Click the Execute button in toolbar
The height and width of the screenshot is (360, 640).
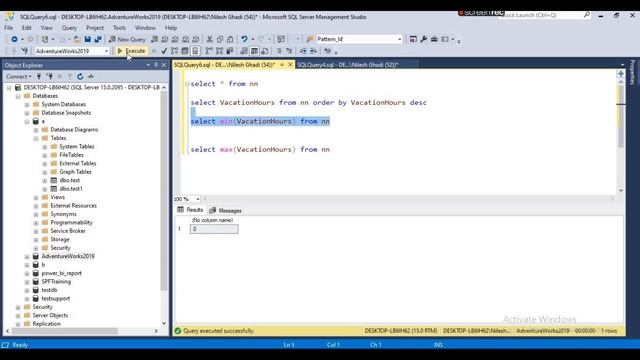tap(131, 51)
